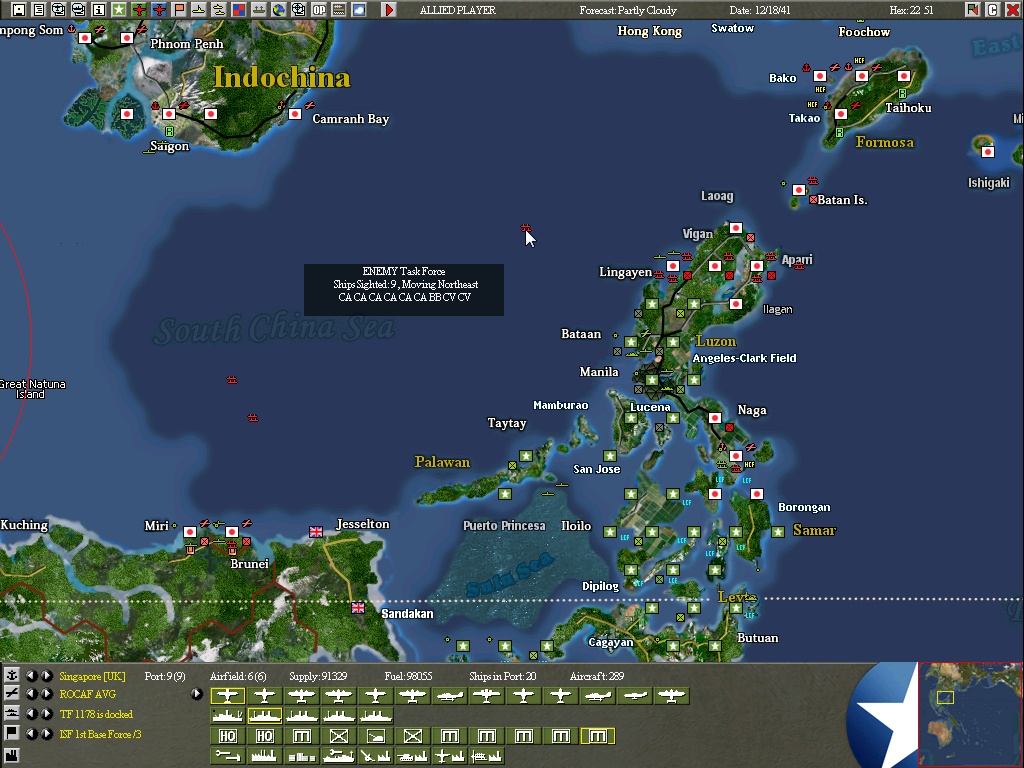
Task: Click the world mini-map thumbnail
Action: point(970,715)
